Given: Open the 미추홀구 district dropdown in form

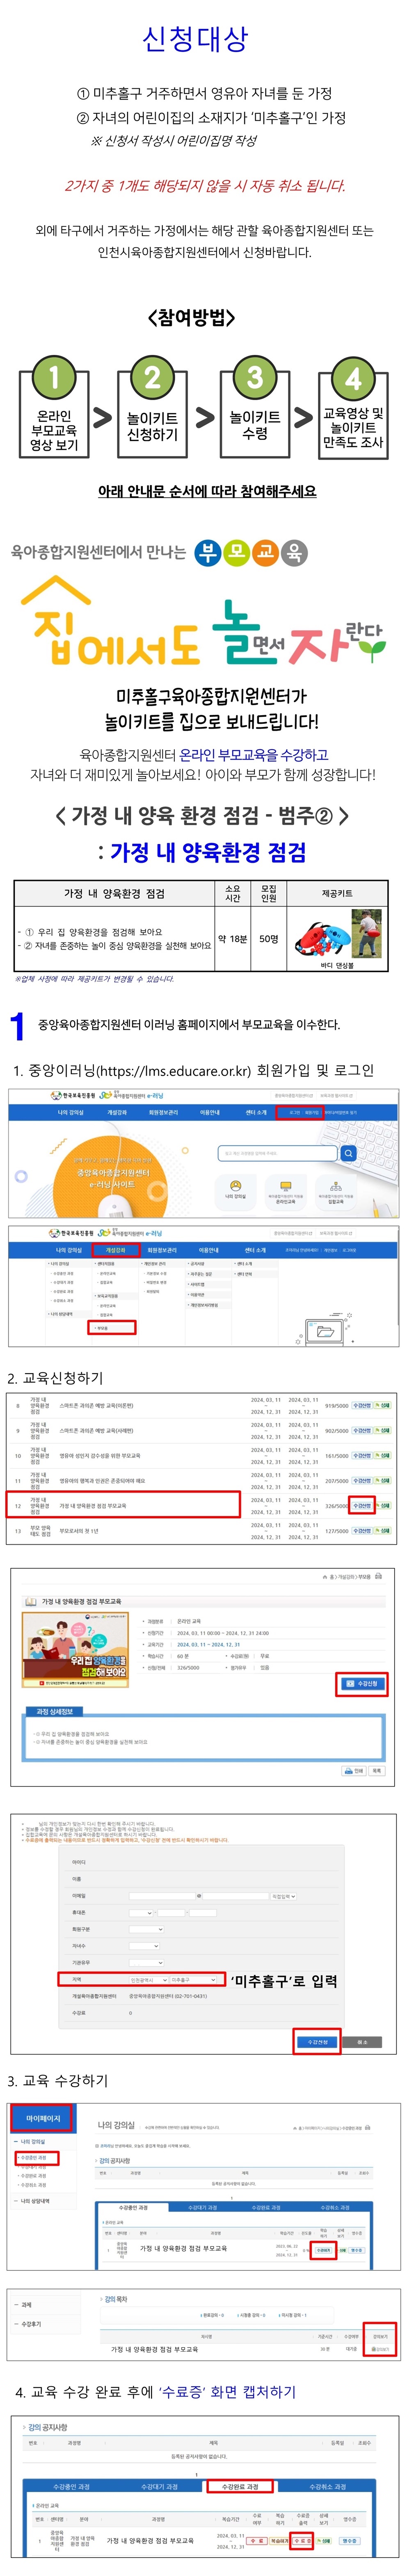Looking at the screenshot, I should tap(193, 1979).
